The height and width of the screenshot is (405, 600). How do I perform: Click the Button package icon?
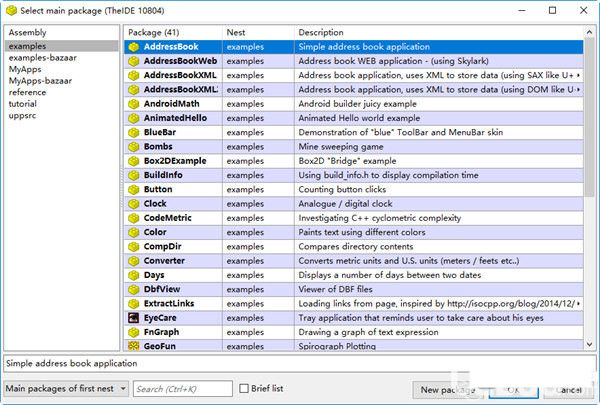134,189
